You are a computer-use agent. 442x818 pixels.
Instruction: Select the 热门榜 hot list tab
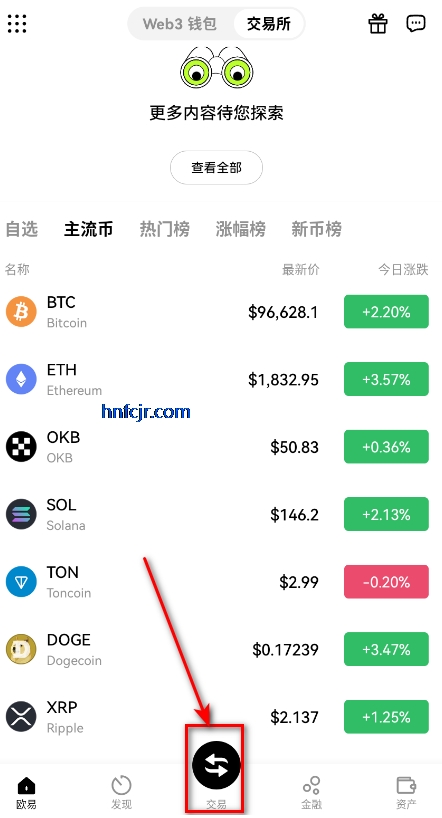(x=164, y=229)
